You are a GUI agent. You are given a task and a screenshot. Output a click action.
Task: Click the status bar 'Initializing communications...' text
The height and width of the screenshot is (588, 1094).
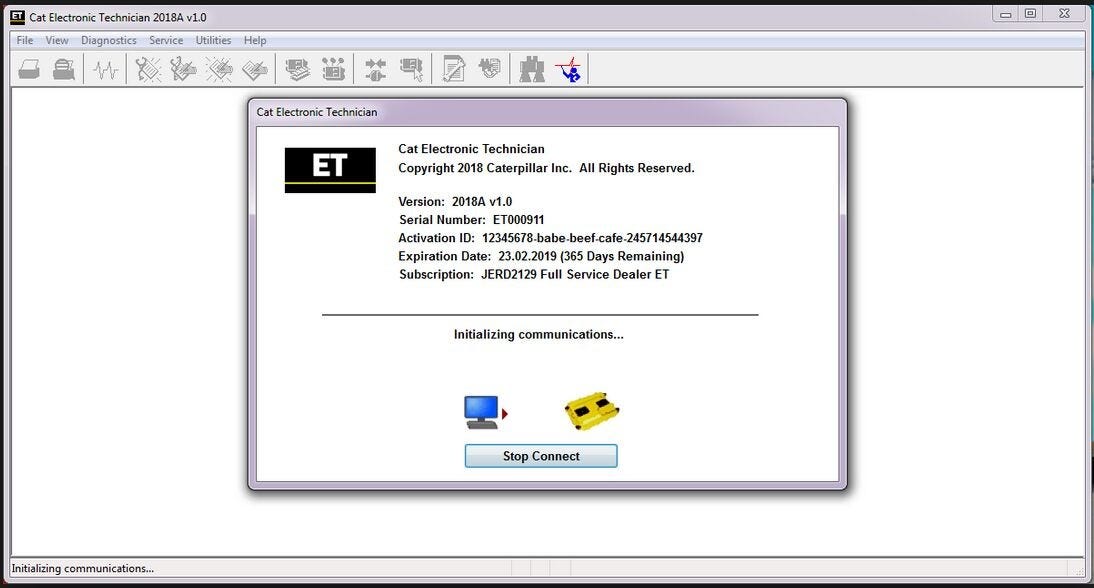point(82,568)
